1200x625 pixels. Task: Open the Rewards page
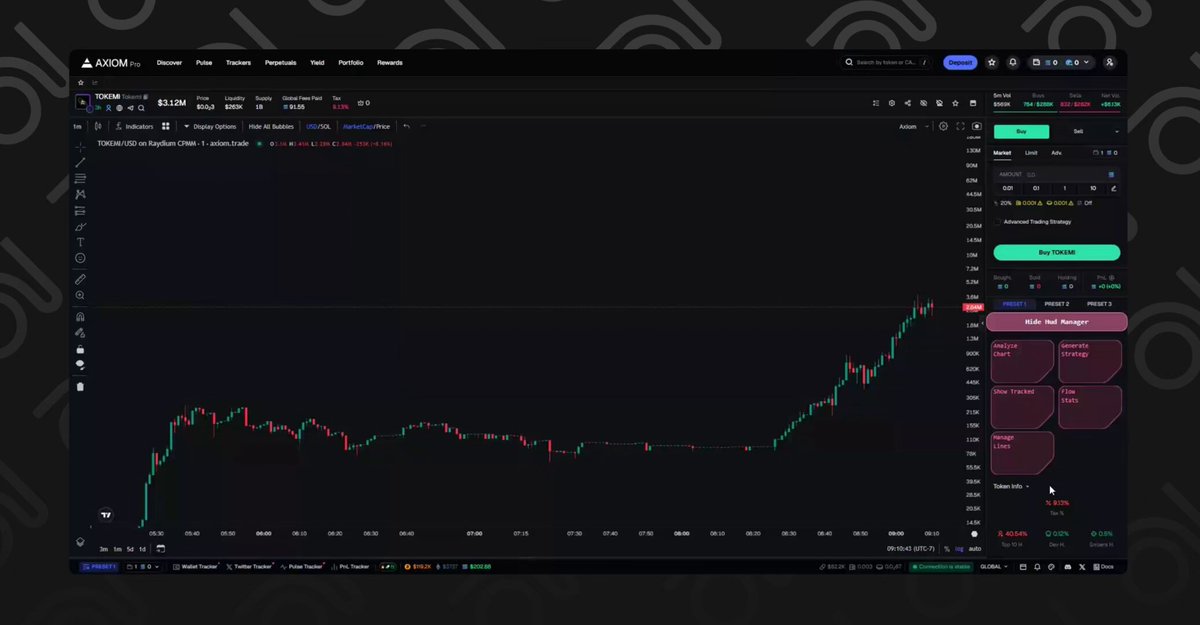coord(390,62)
